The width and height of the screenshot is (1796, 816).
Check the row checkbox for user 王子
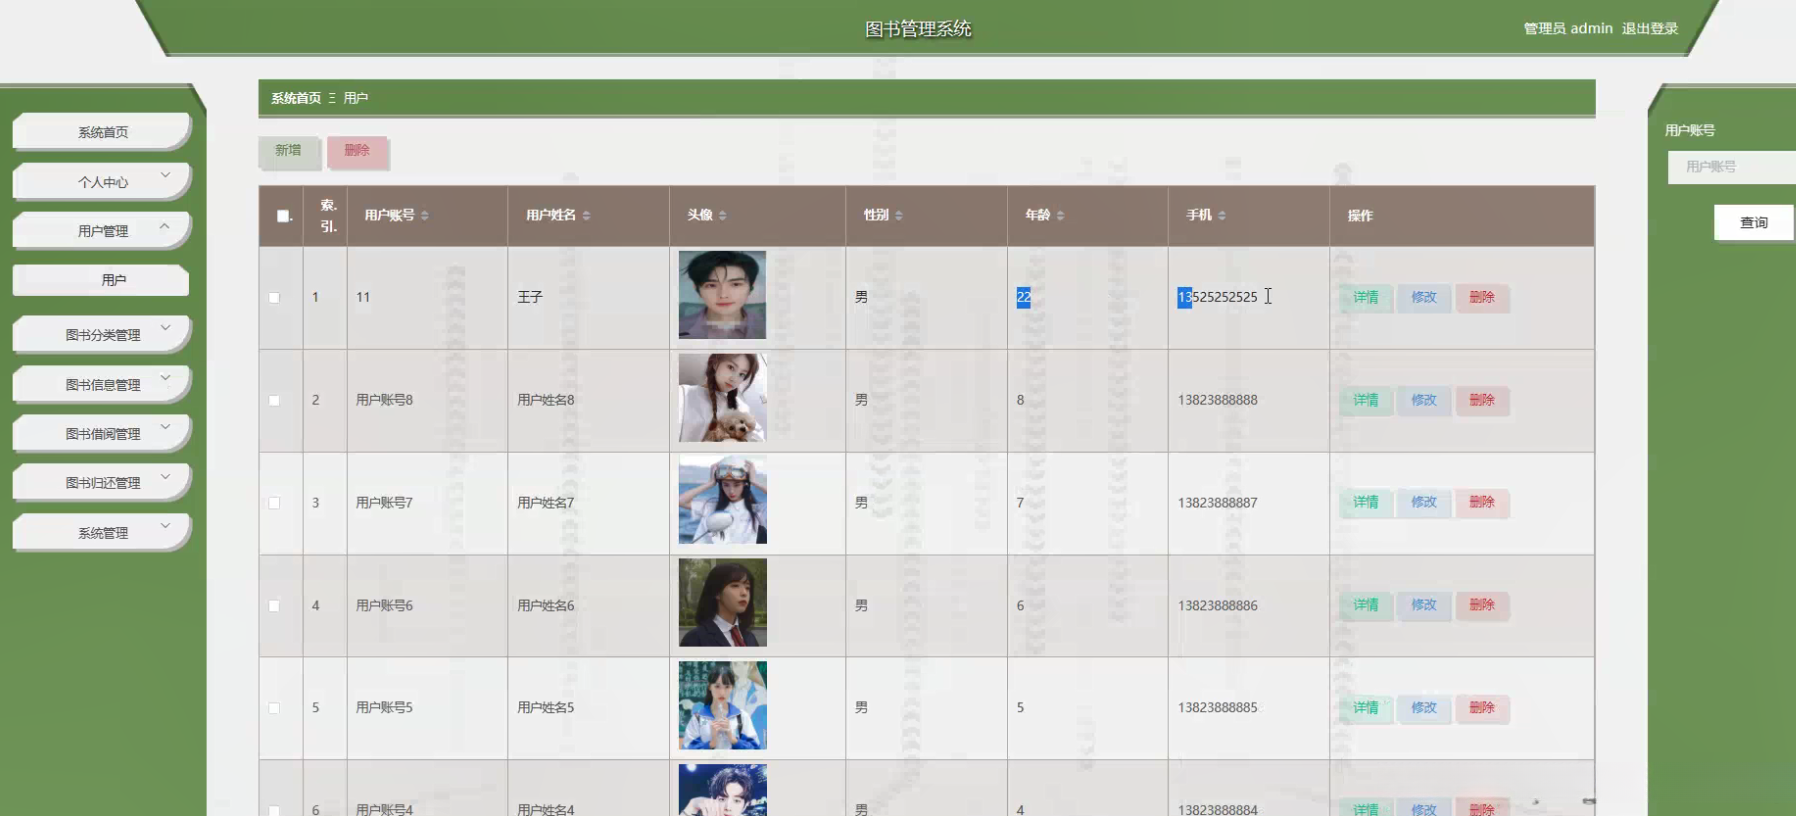point(274,298)
